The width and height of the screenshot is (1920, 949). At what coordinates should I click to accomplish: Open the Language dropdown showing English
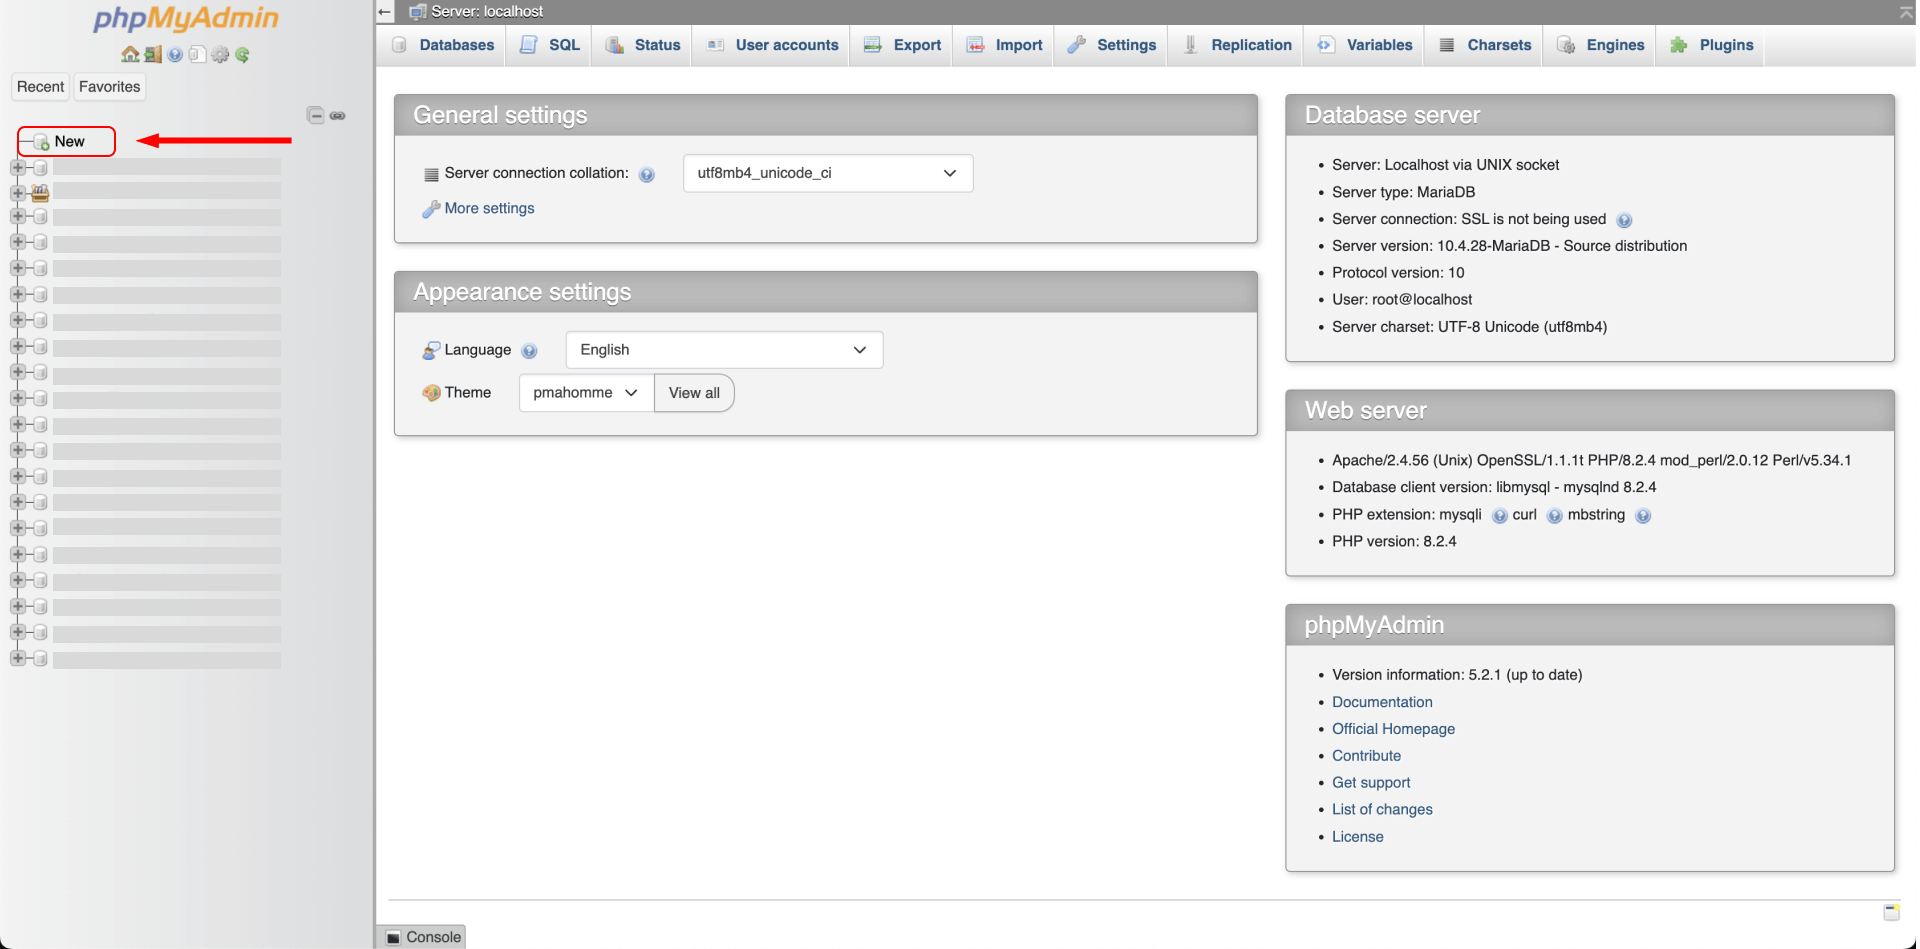[723, 350]
